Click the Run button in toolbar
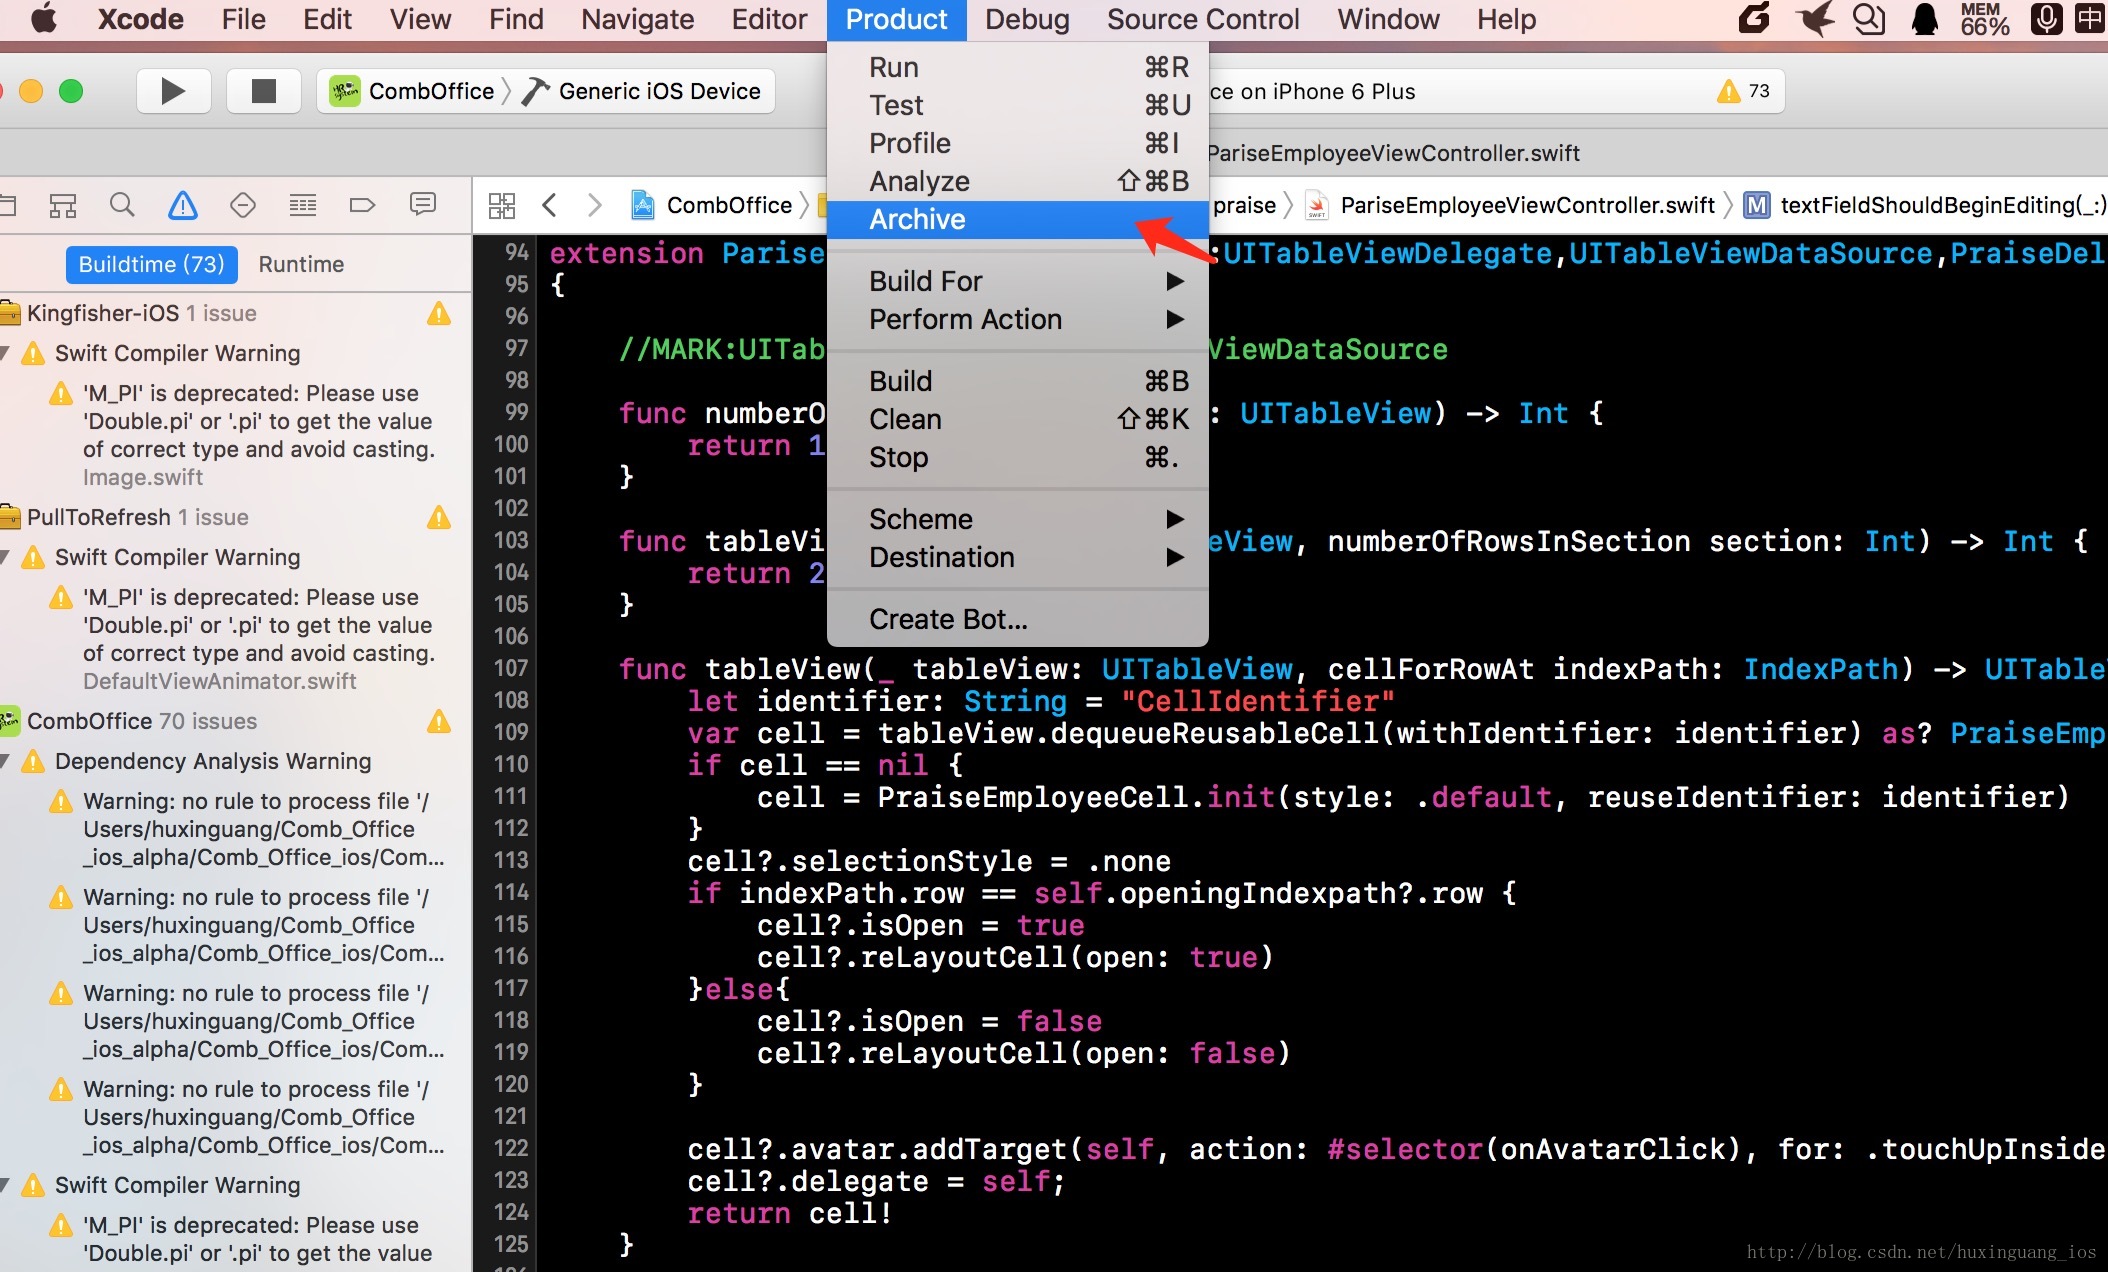Viewport: 2108px width, 1272px height. click(x=170, y=92)
